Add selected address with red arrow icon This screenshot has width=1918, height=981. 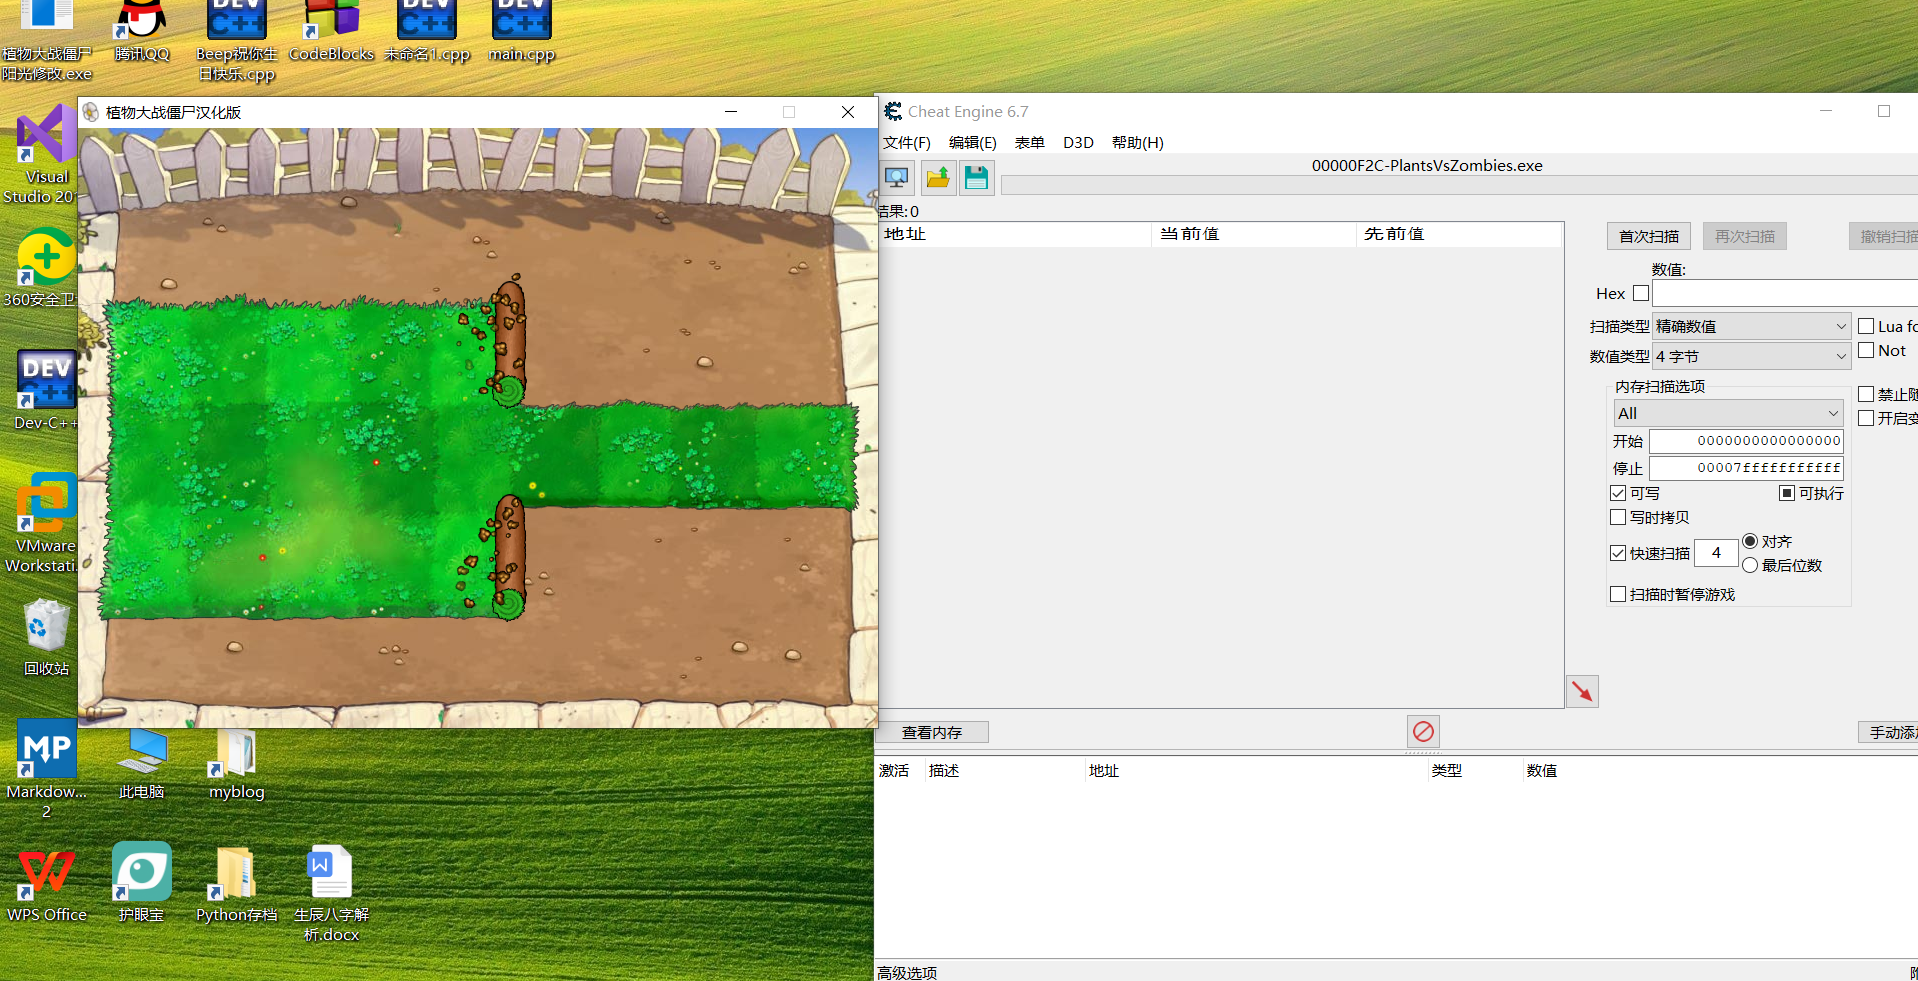1582,691
